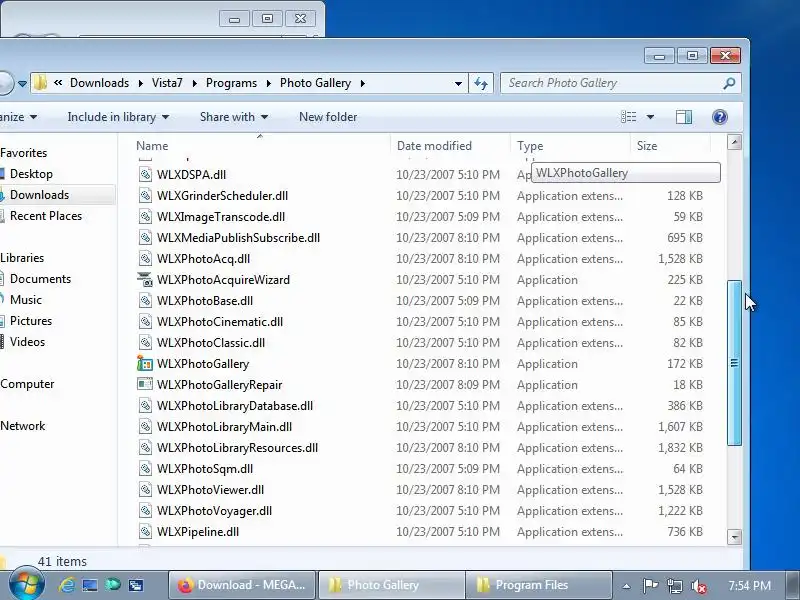Click the WLXGrinderScheduler.dll file icon
Screen dimensions: 800x600
pos(145,195)
